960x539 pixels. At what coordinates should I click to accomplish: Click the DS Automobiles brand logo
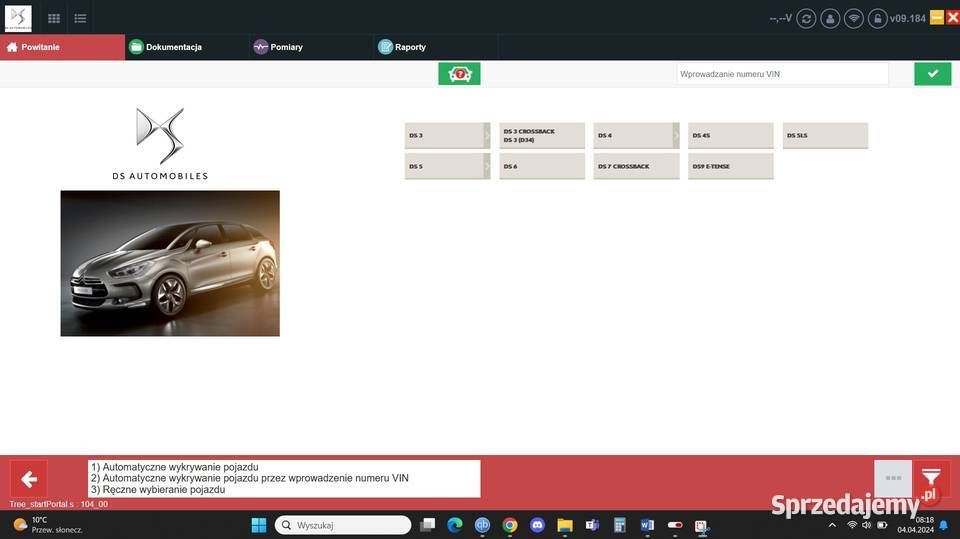click(160, 144)
